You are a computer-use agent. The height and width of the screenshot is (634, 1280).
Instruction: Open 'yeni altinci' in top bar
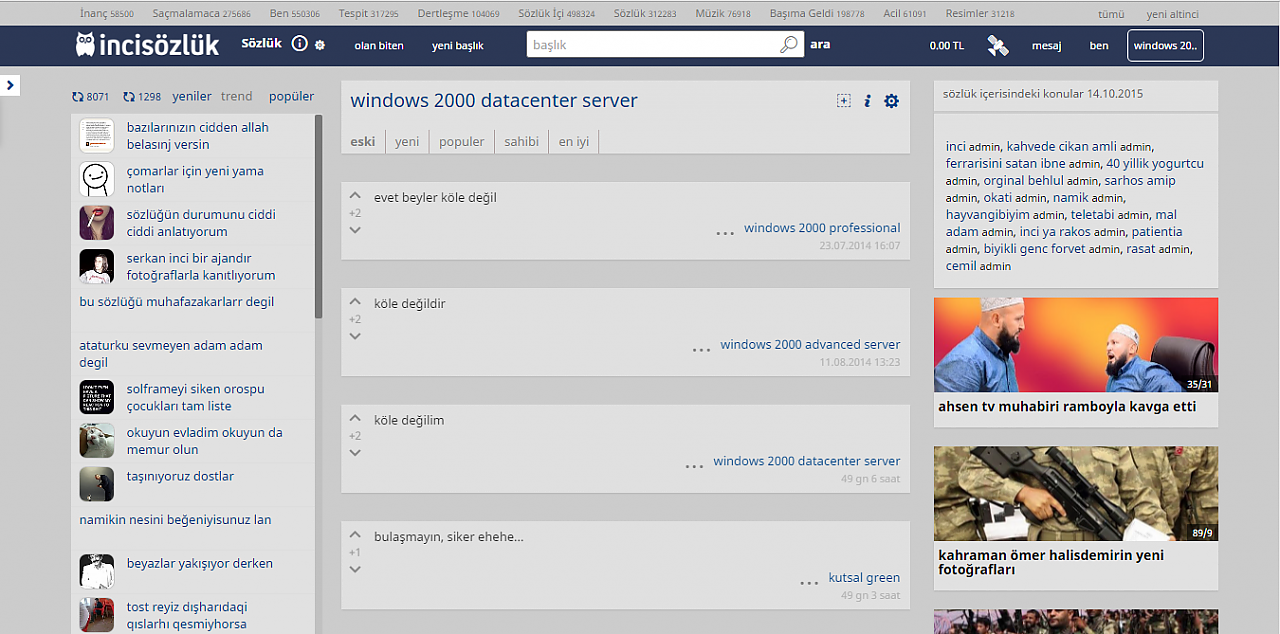[1173, 14]
